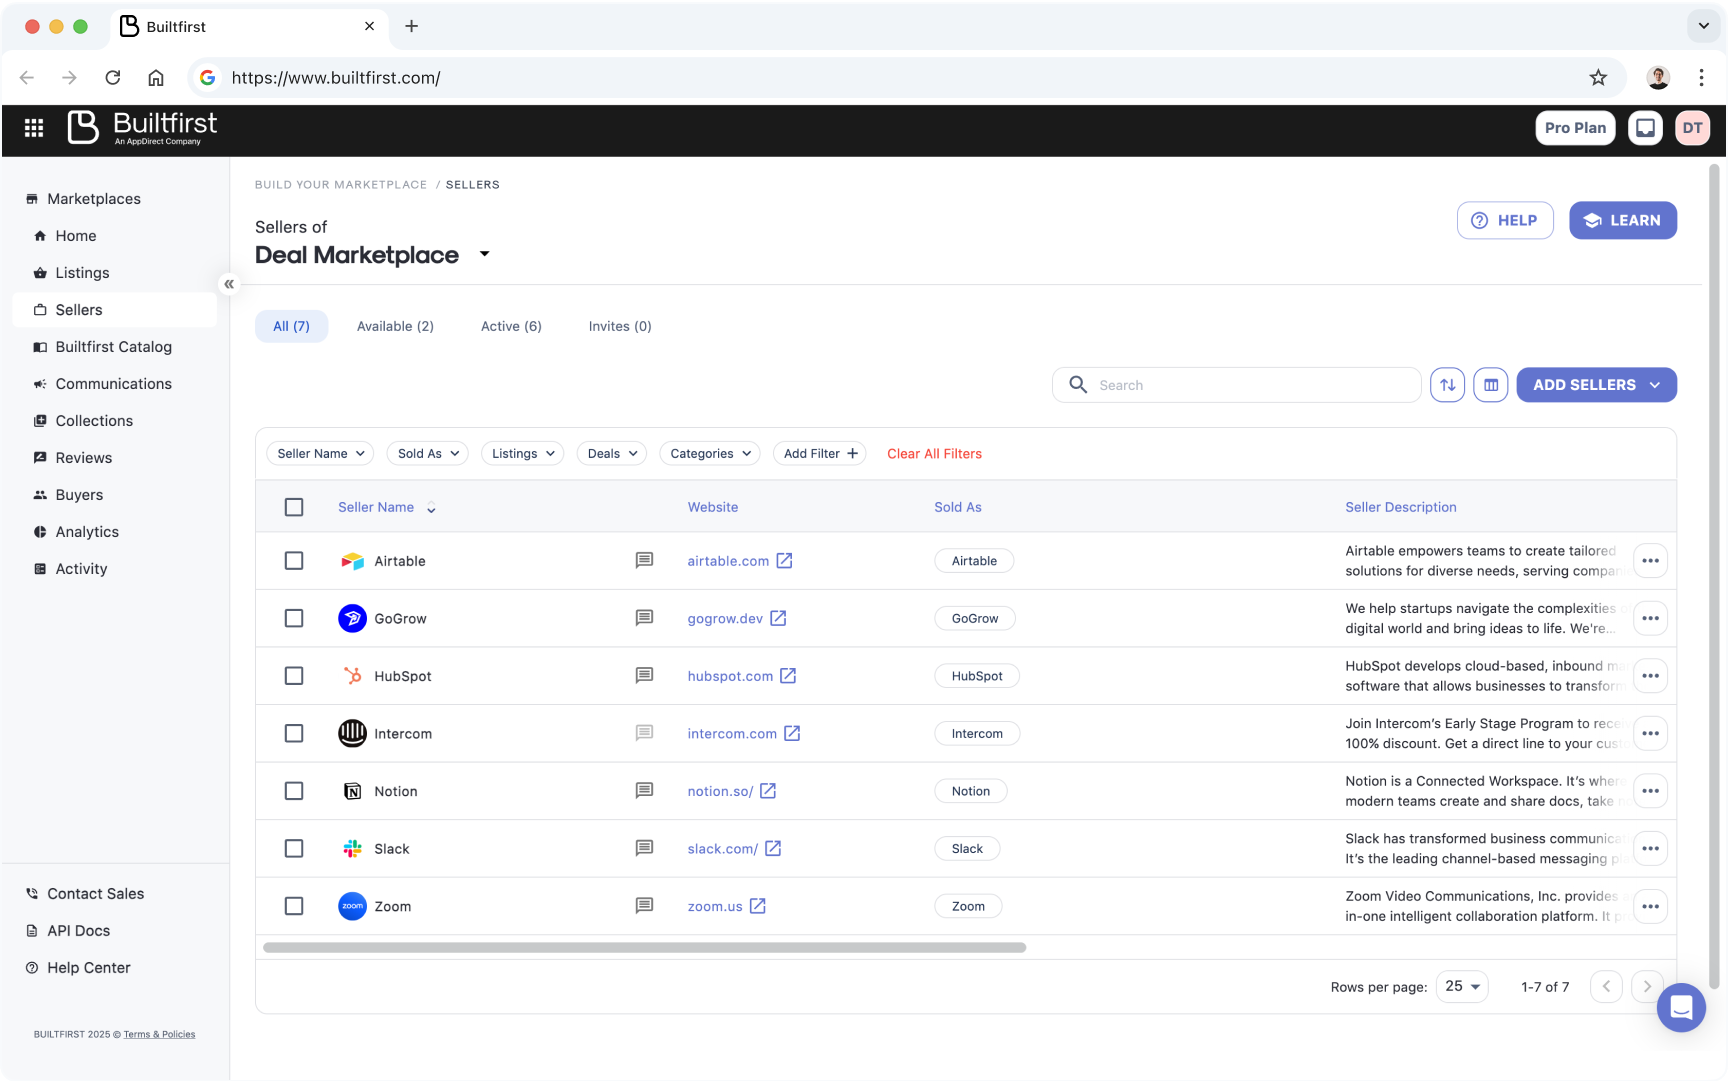Check the GoGrow row checkbox
1728x1081 pixels.
pyautogui.click(x=294, y=618)
